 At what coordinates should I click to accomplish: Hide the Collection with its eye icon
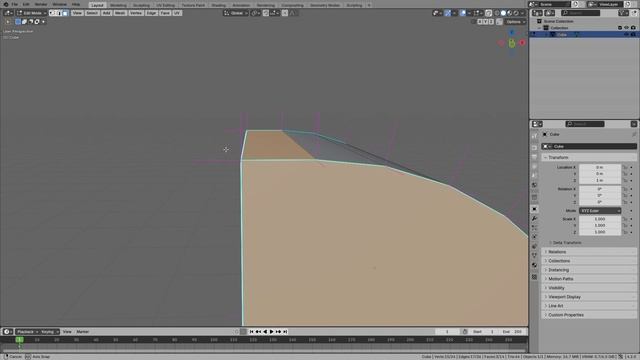(x=626, y=28)
